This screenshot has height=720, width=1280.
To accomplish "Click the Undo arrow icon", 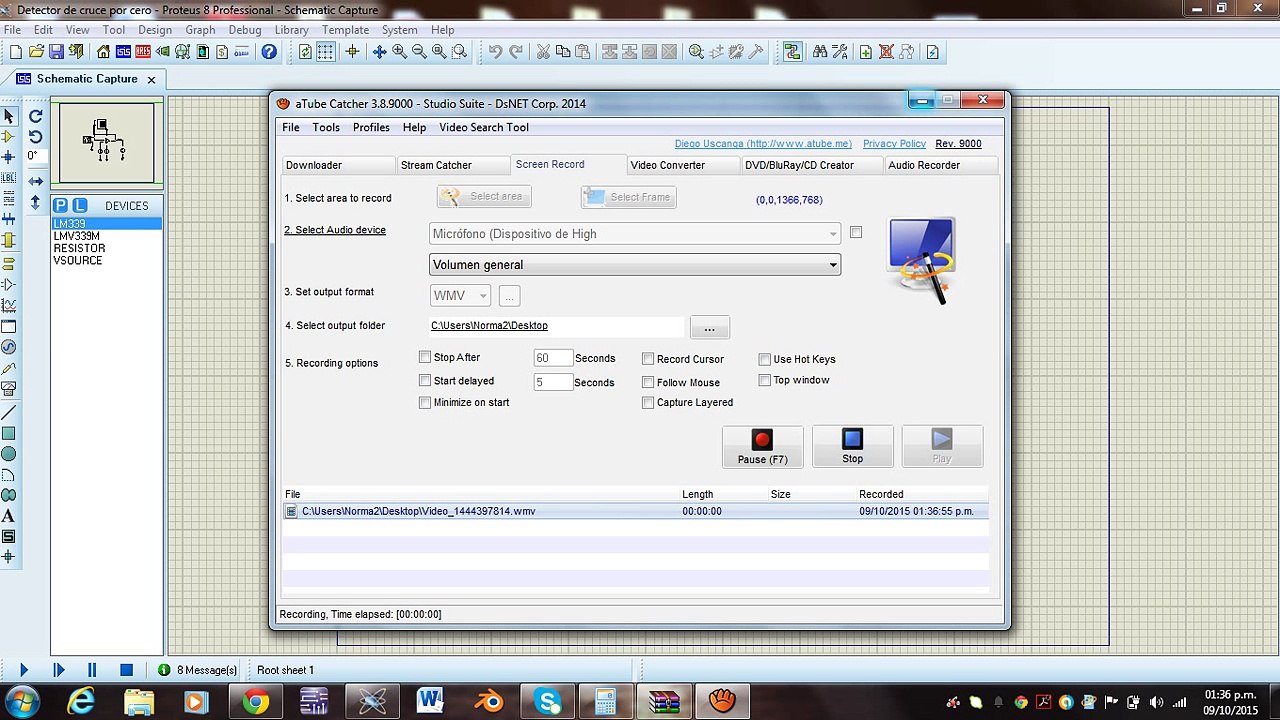I will [495, 52].
